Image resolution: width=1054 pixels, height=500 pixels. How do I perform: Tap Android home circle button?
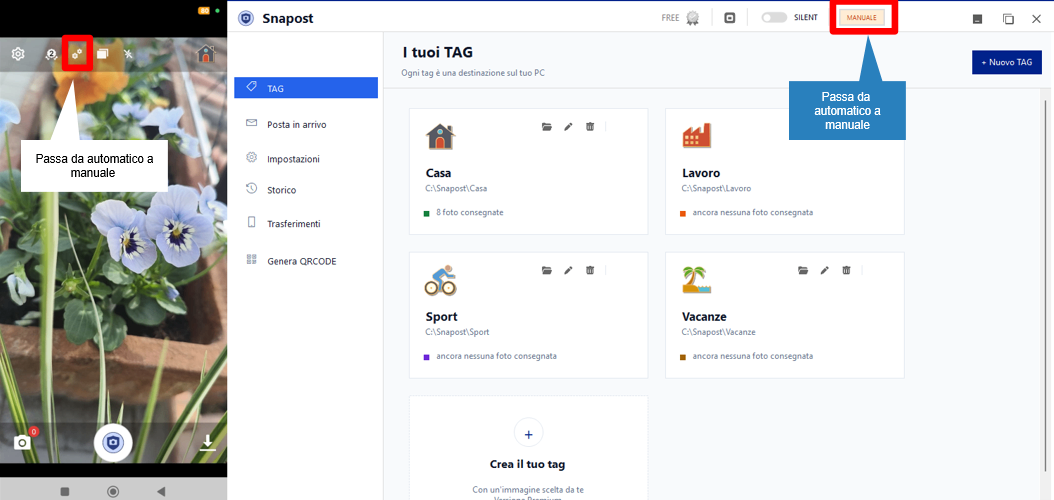[x=113, y=491]
